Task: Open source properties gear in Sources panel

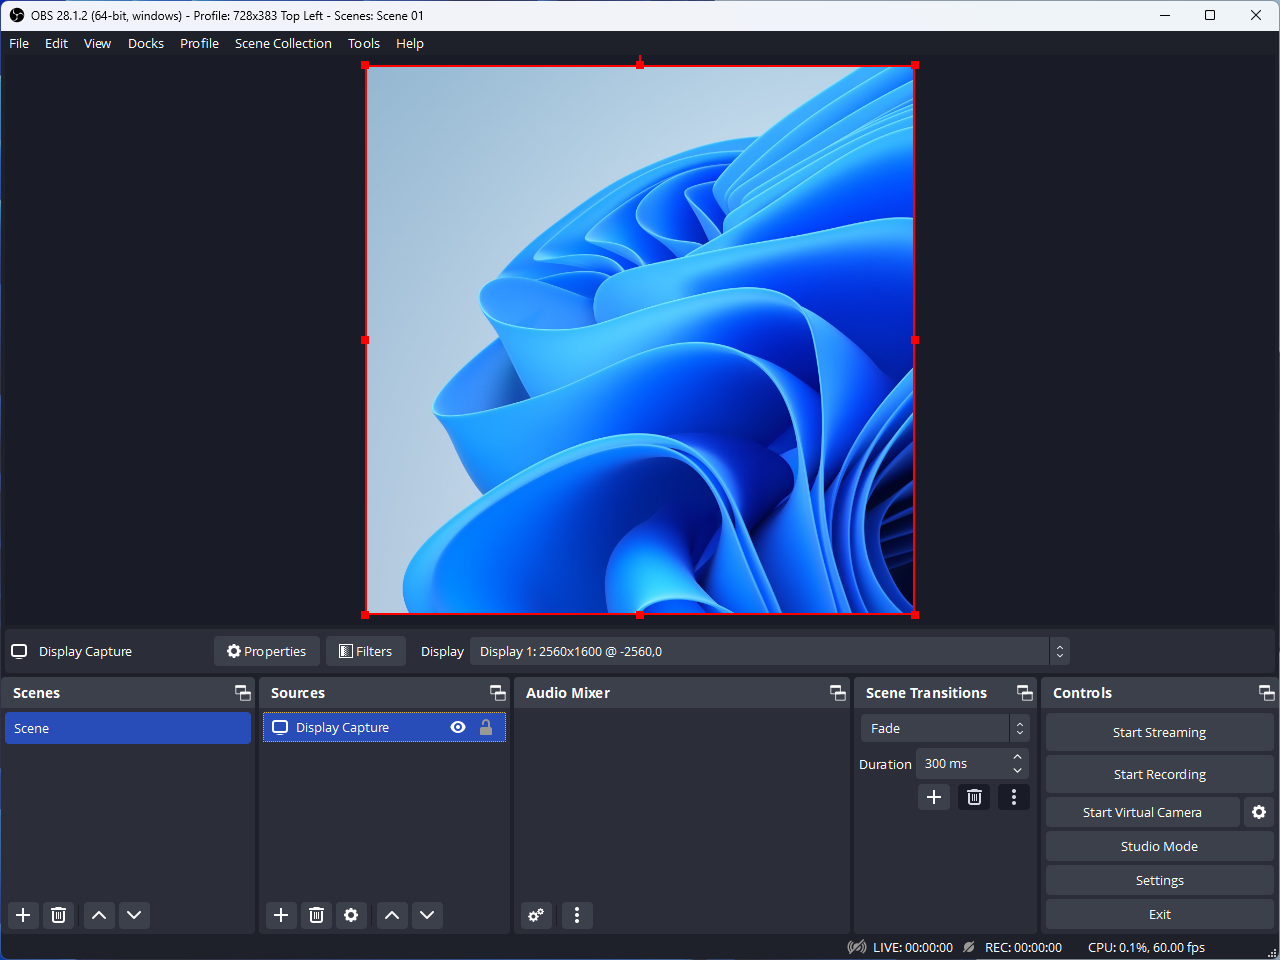Action: click(x=351, y=915)
